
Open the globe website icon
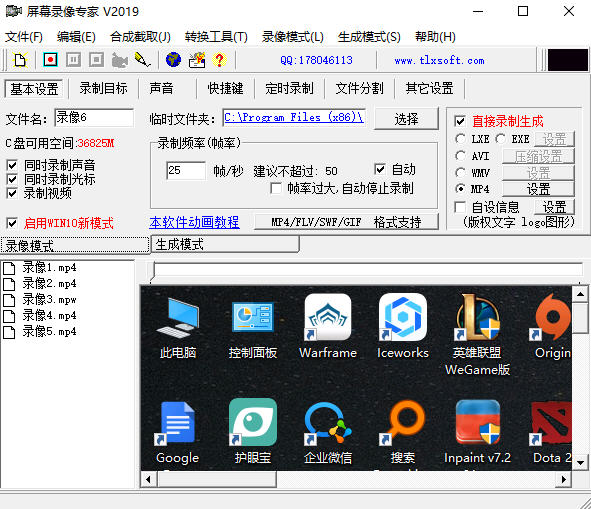[x=173, y=60]
